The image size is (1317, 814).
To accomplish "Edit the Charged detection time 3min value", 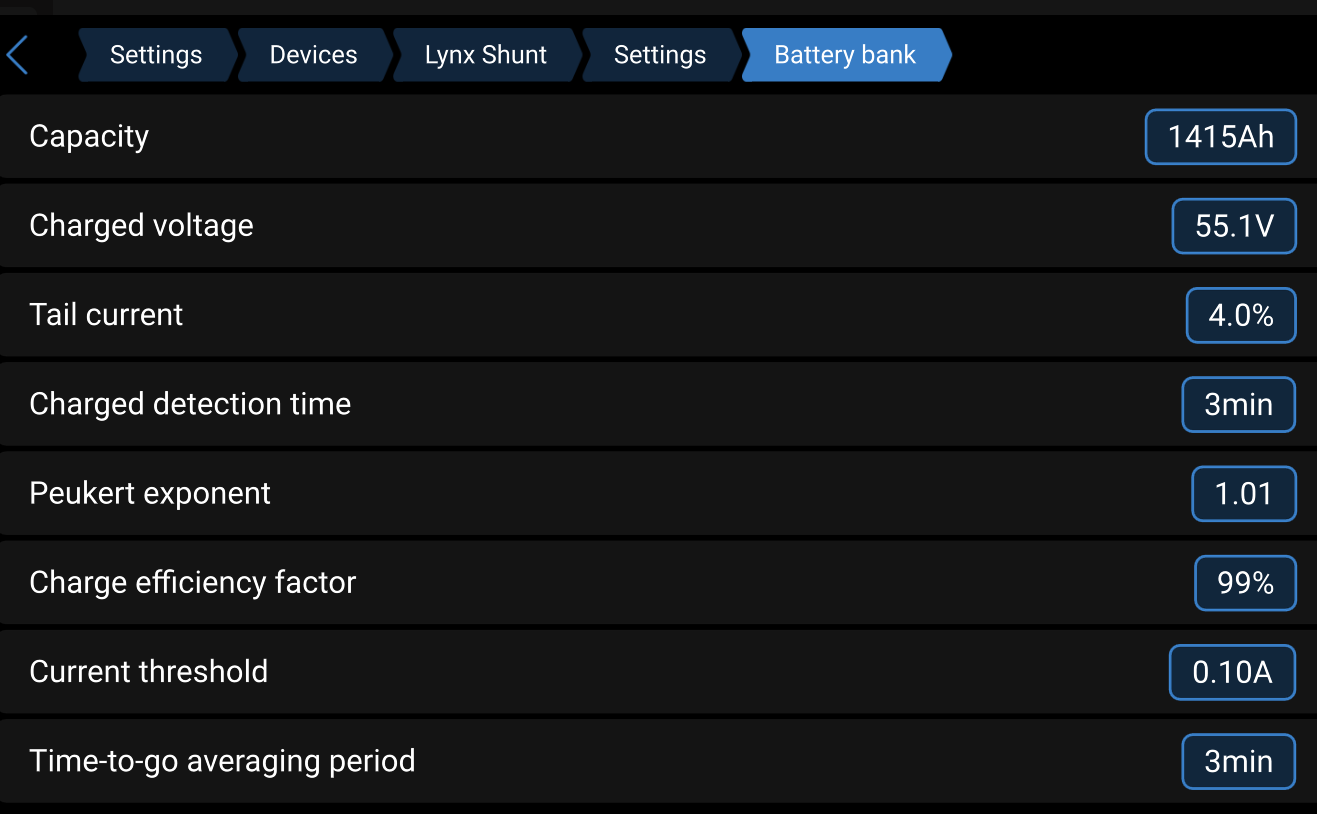I will [1238, 405].
